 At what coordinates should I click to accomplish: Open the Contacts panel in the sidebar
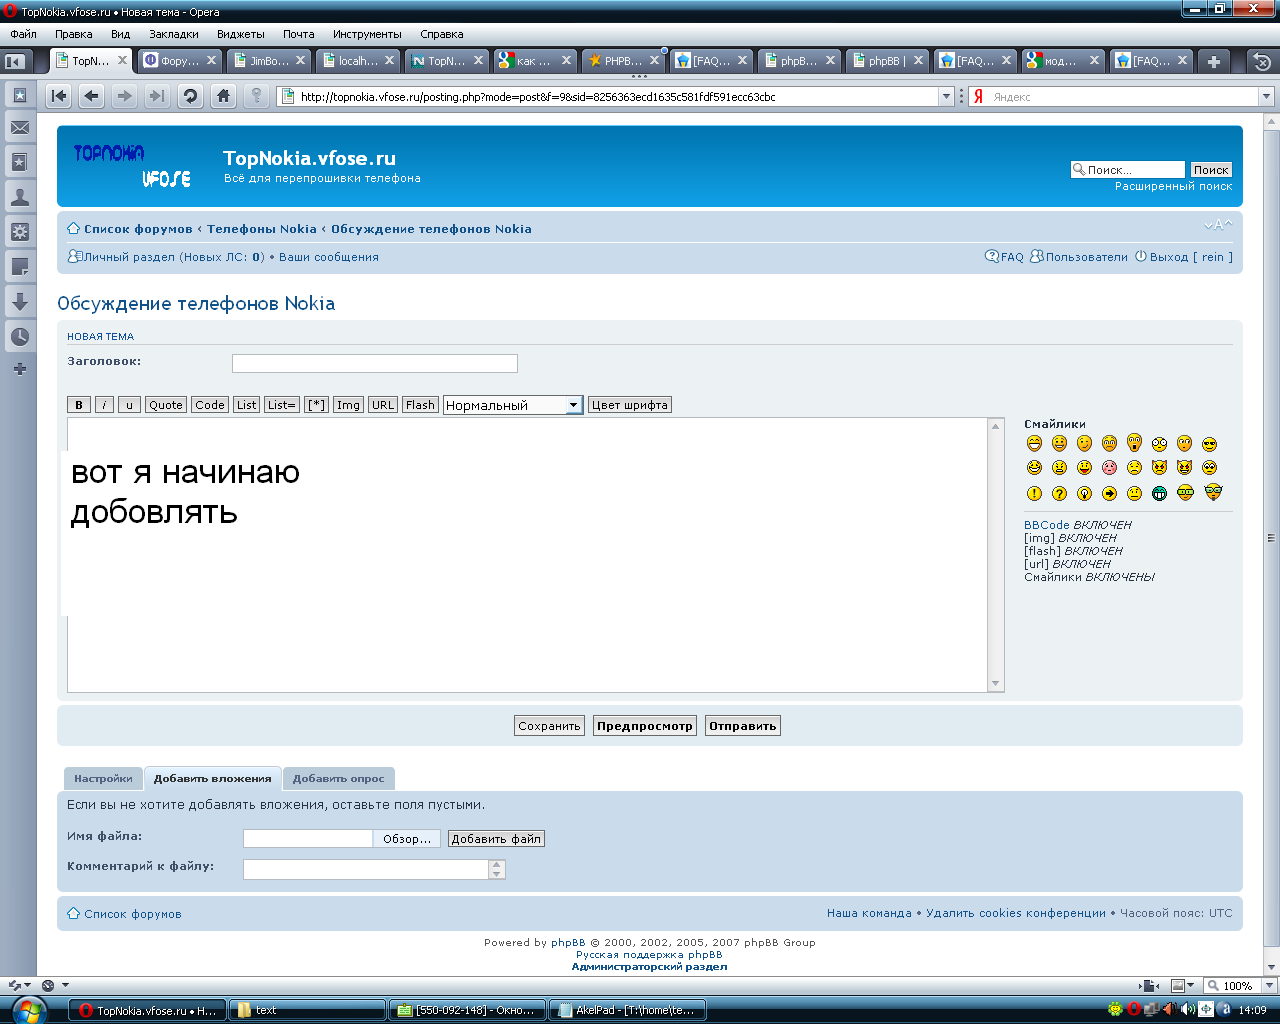coord(19,197)
